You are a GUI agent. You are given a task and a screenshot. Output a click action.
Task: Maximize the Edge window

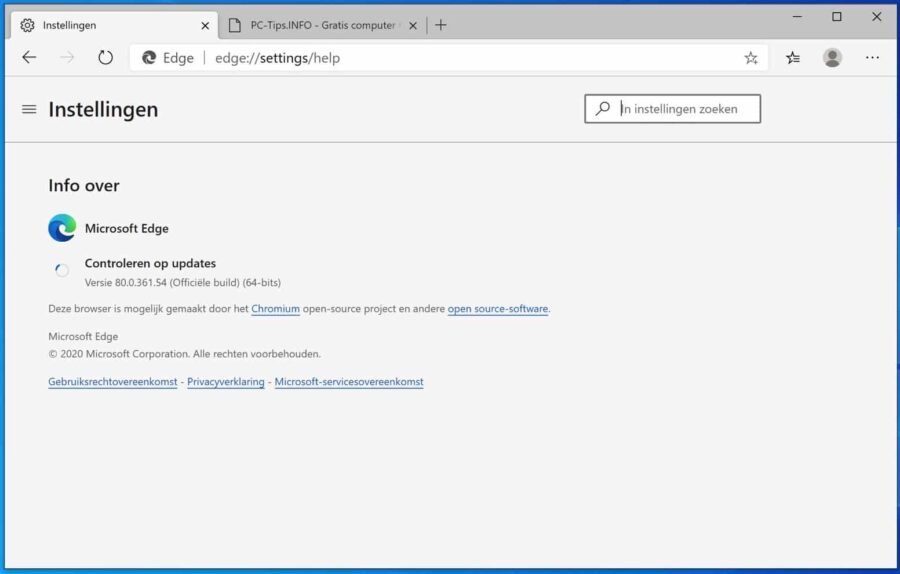837,17
